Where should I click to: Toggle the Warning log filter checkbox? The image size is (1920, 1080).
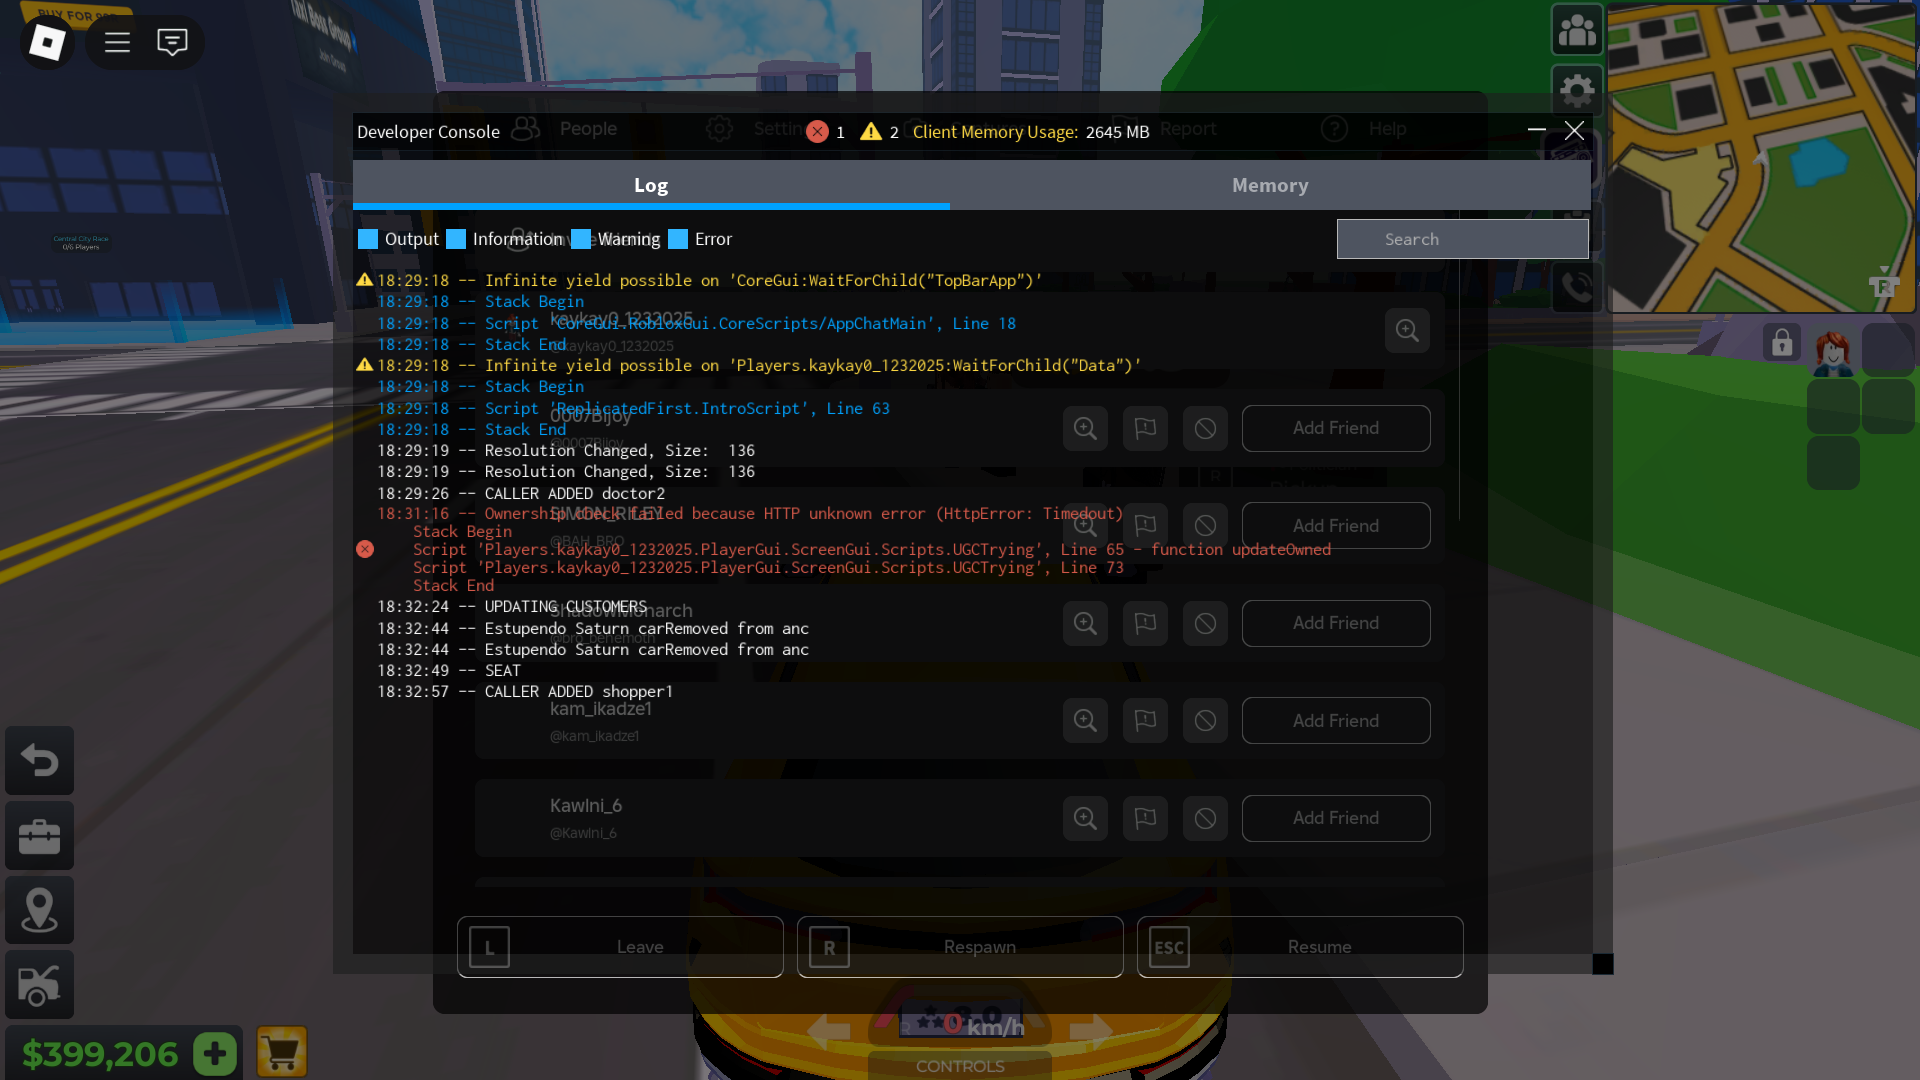click(x=581, y=239)
